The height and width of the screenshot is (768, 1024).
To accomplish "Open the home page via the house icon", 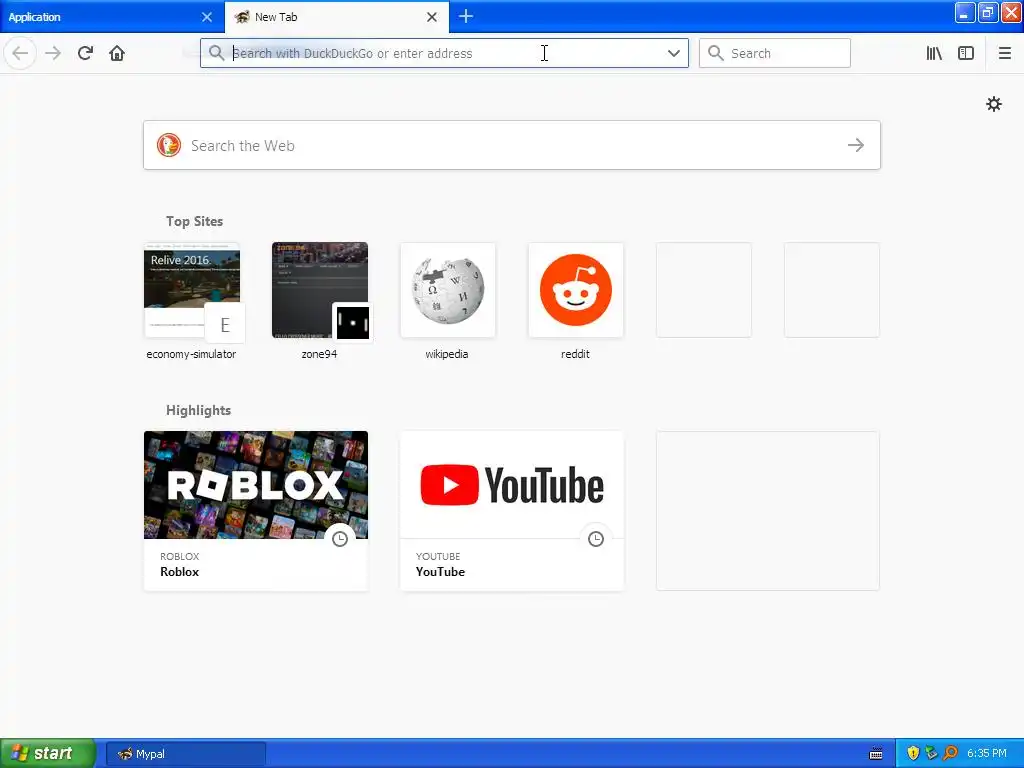I will (x=117, y=53).
